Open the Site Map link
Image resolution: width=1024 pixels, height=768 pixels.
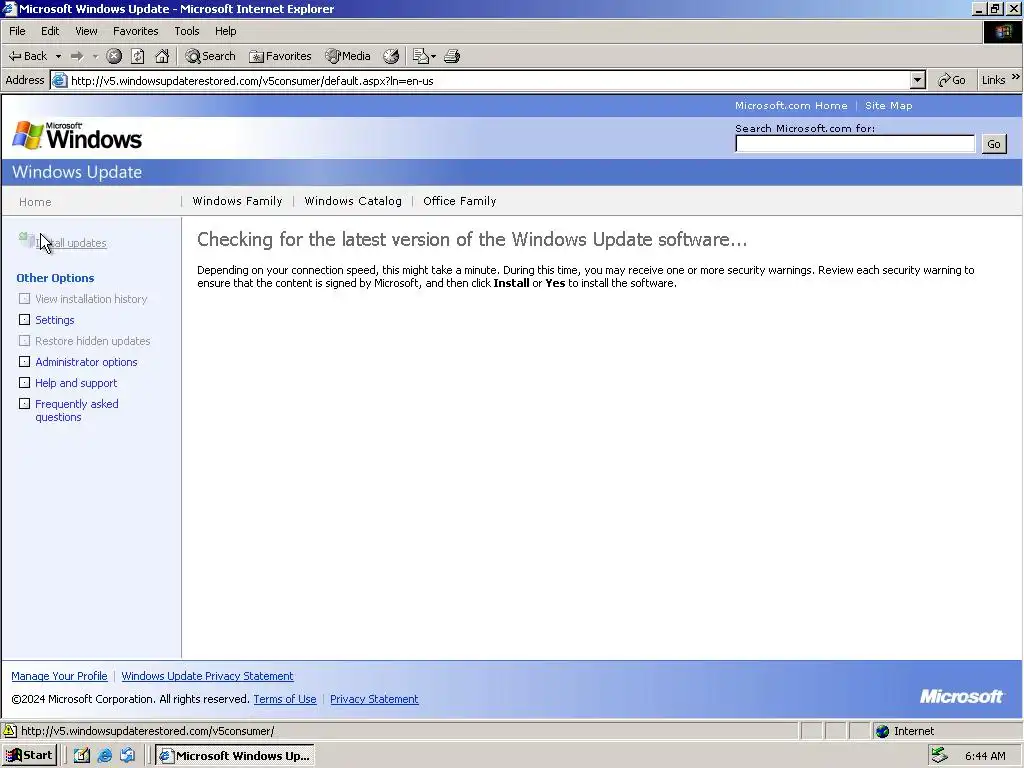tap(888, 105)
